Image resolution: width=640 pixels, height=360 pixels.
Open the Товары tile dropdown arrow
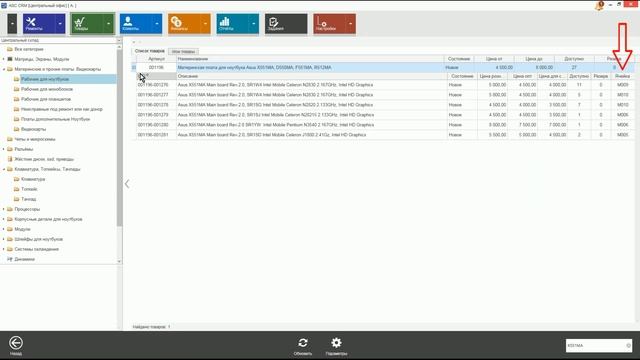[x=109, y=23]
